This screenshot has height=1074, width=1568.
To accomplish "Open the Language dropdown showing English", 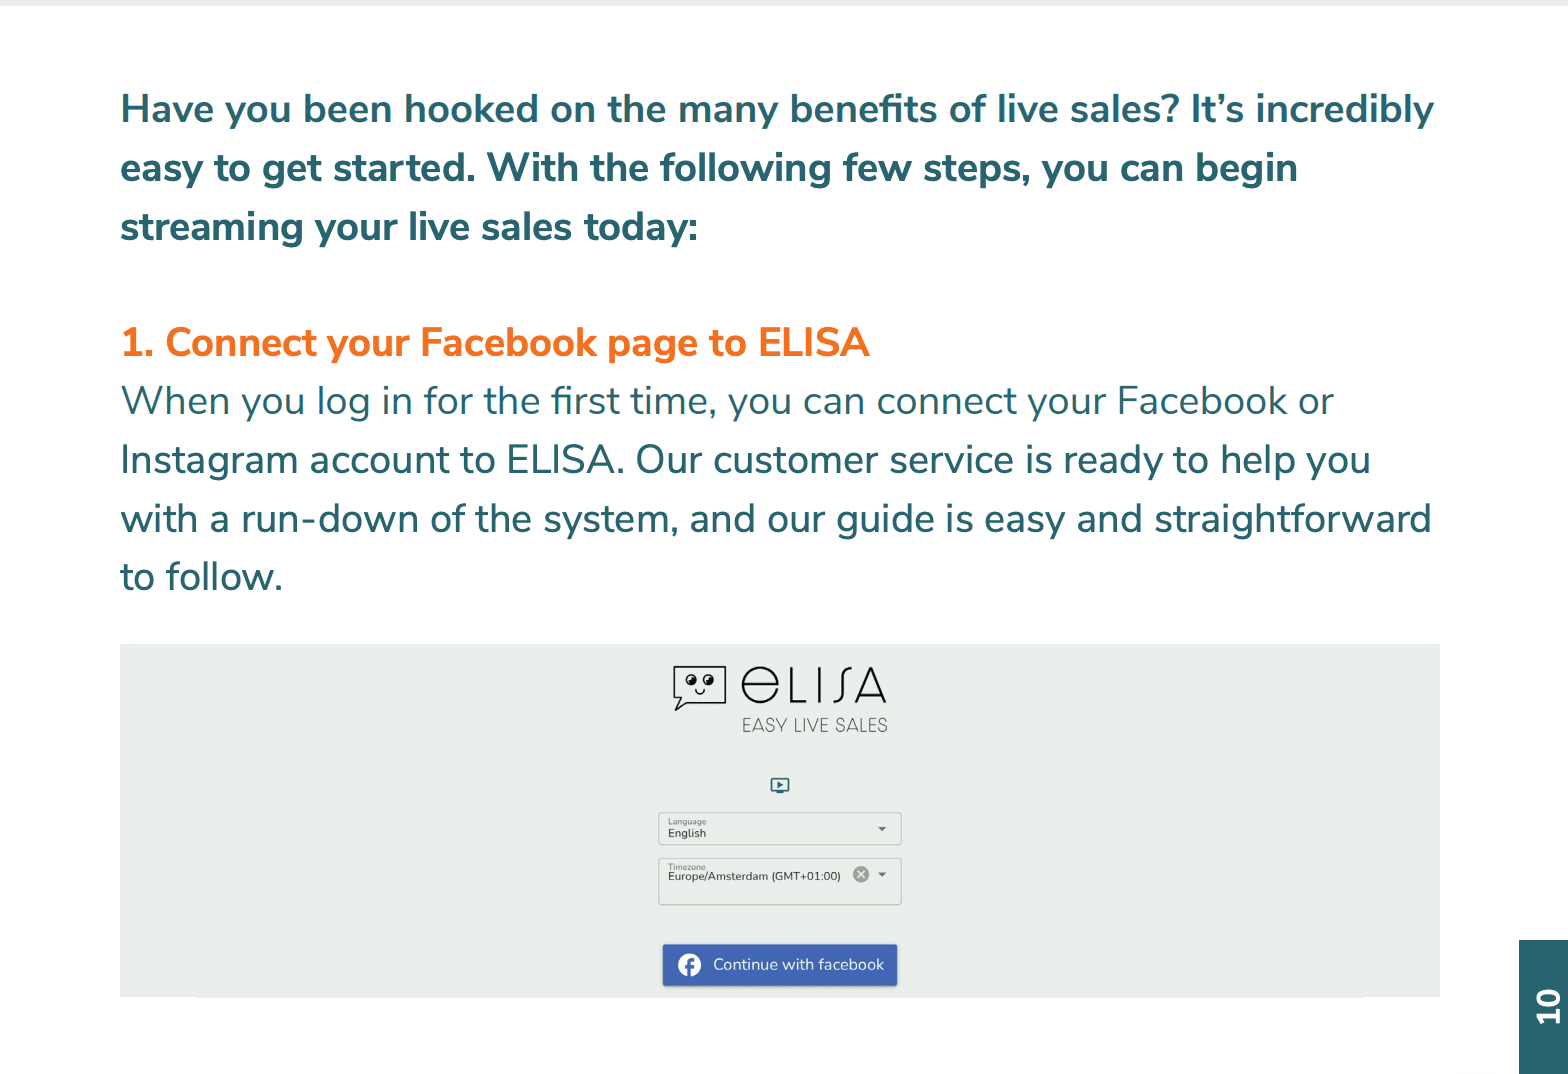I will click(x=779, y=828).
